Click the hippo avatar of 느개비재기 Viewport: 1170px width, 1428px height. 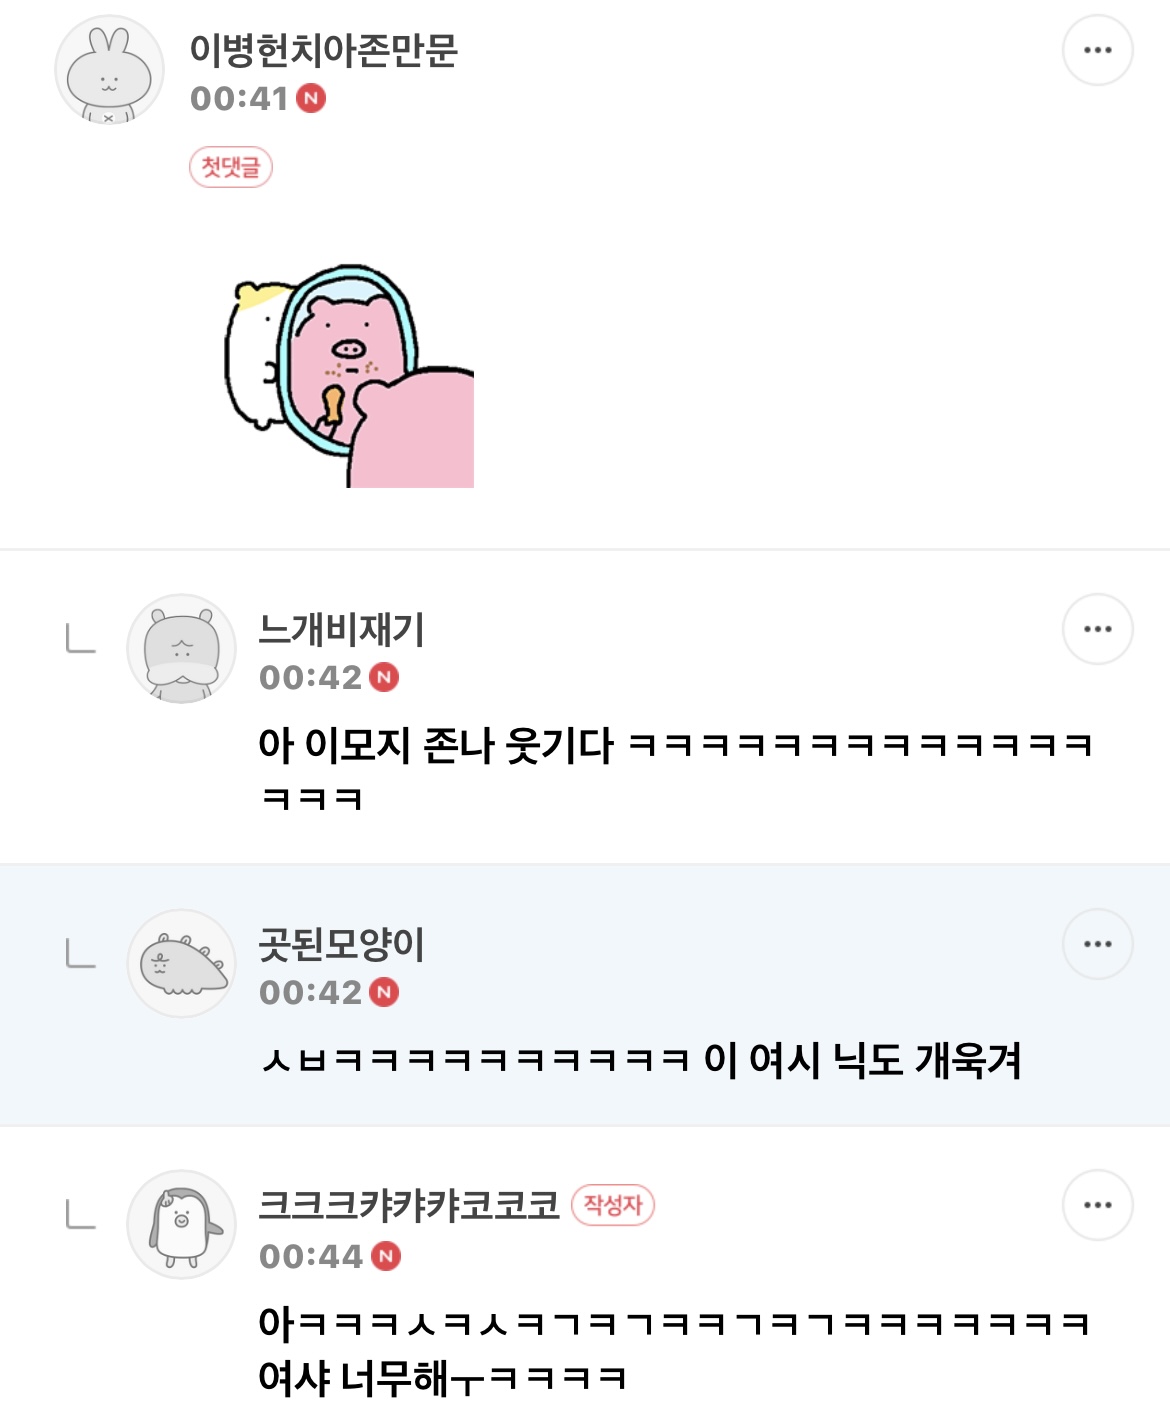182,647
